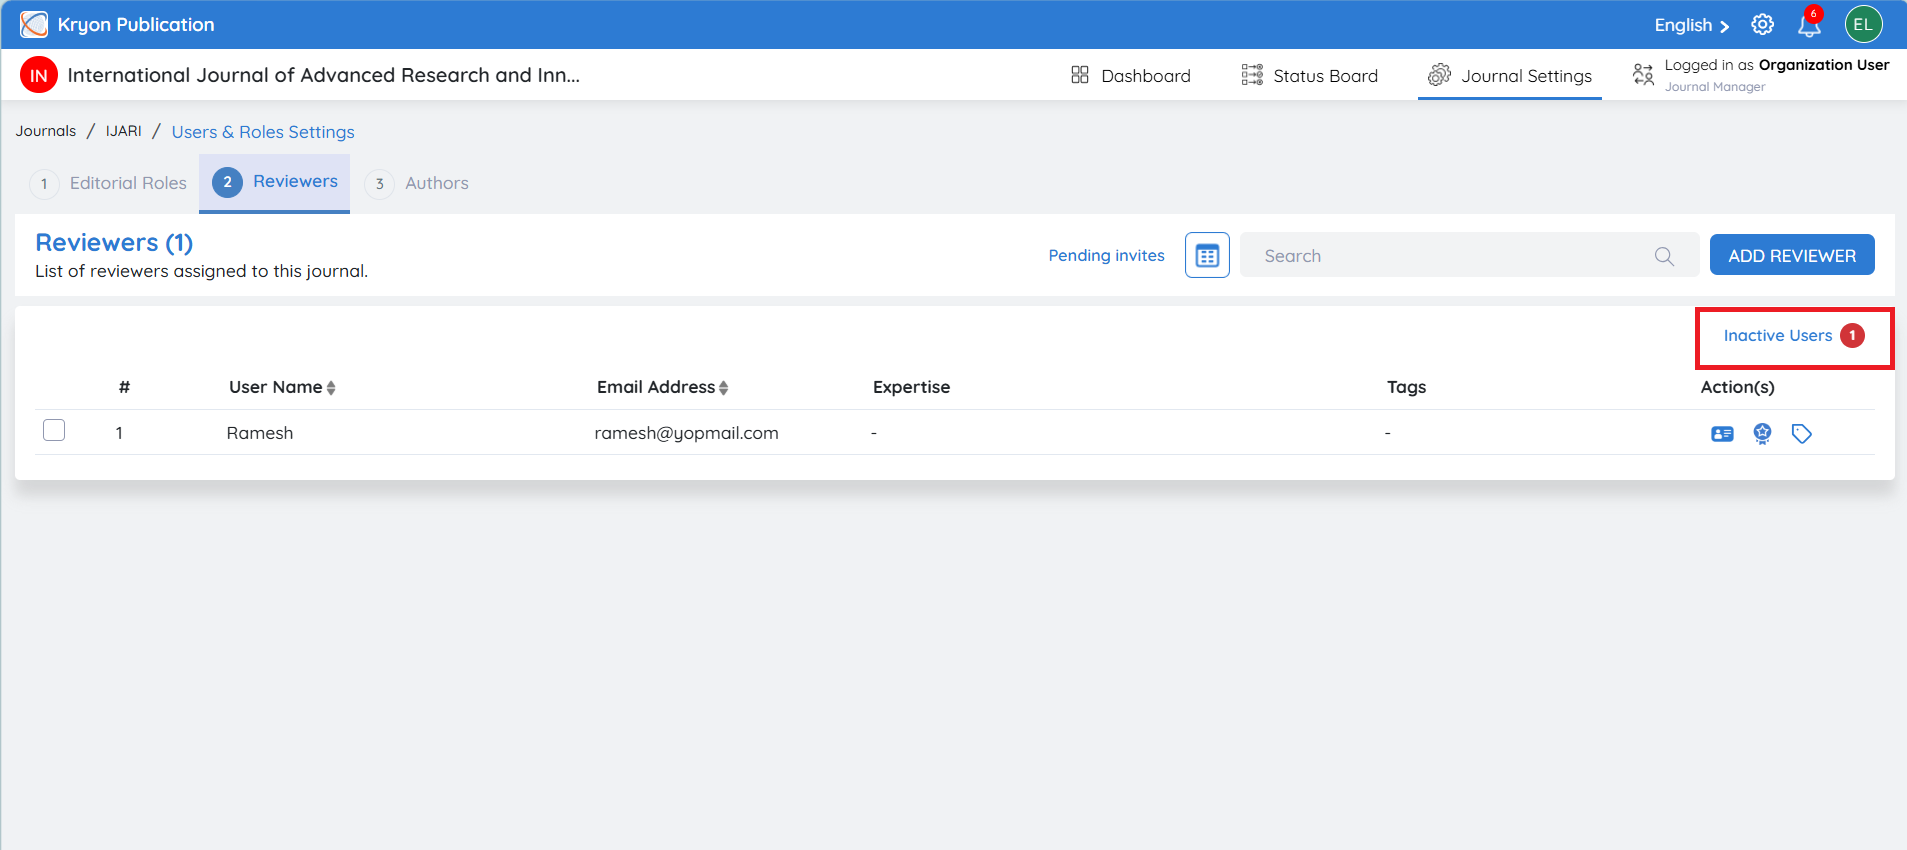The image size is (1907, 850).
Task: Focus the Search input field
Action: tap(1469, 255)
